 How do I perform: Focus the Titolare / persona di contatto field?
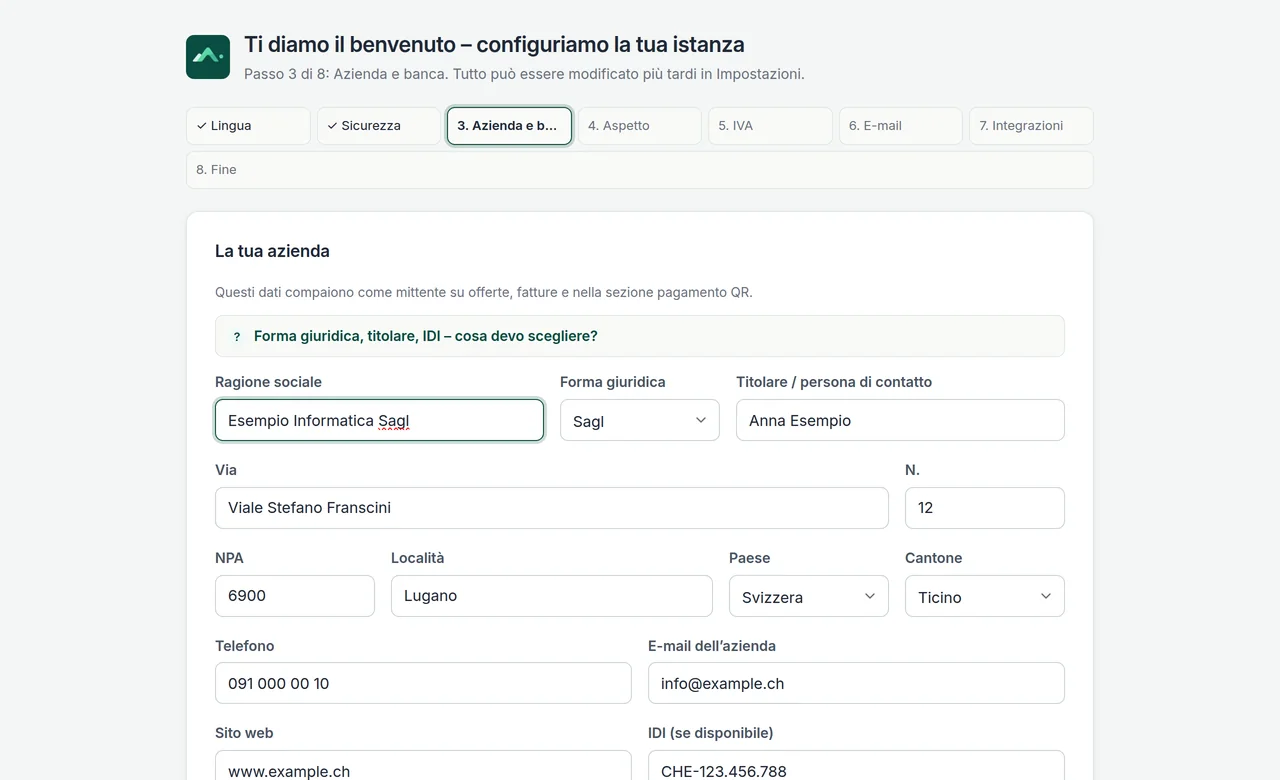[900, 420]
